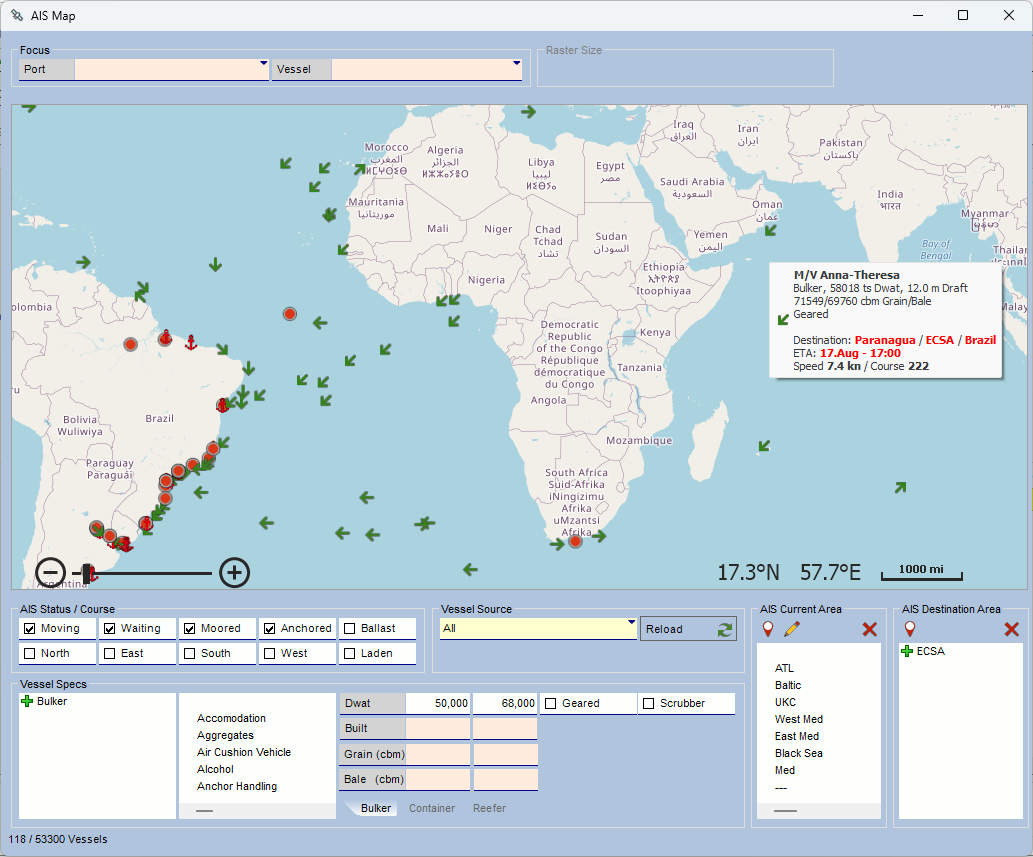Click the Dwat minimum field showing 50,000
The width and height of the screenshot is (1033, 857).
click(438, 704)
